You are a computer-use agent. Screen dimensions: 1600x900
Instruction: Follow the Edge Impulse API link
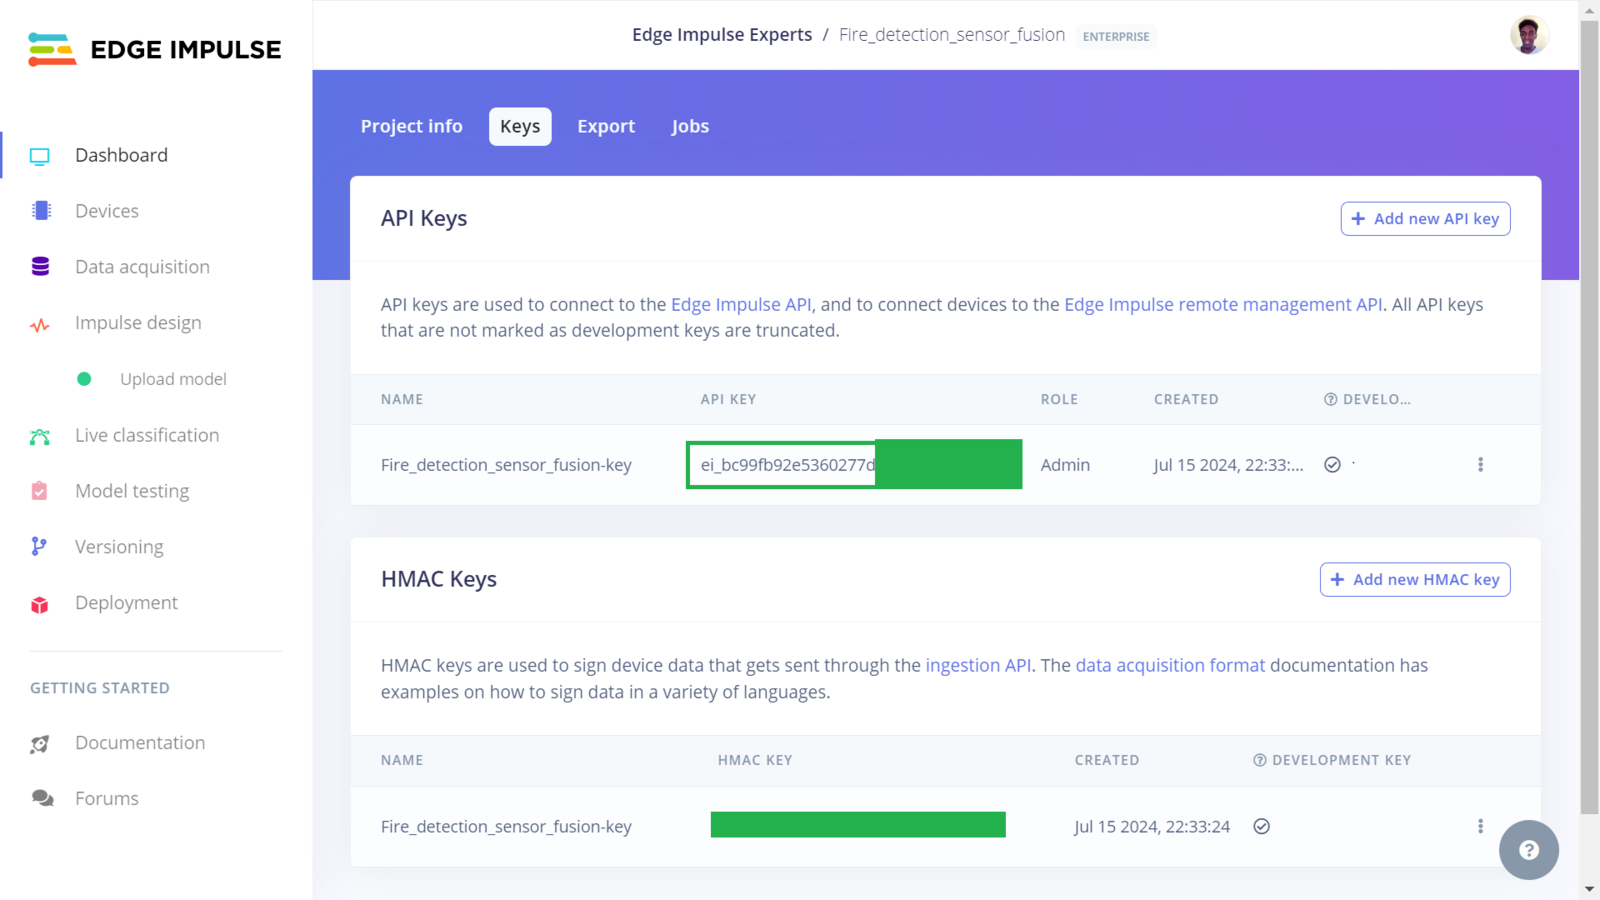[741, 305]
